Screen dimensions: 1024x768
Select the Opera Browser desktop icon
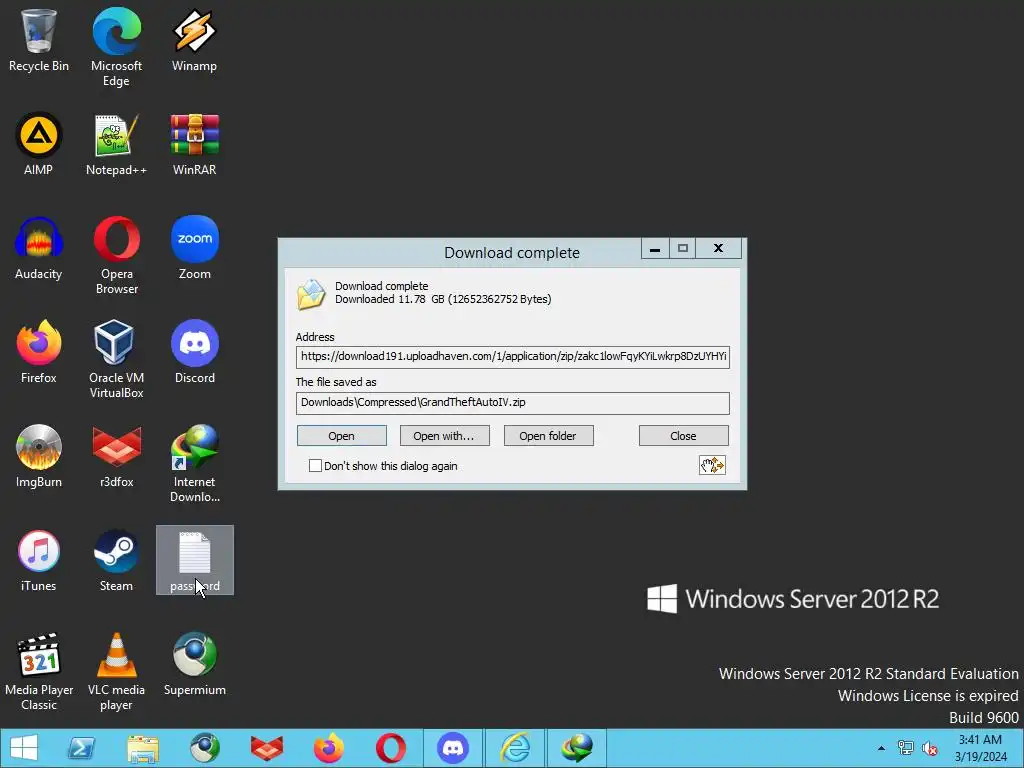pyautogui.click(x=116, y=255)
